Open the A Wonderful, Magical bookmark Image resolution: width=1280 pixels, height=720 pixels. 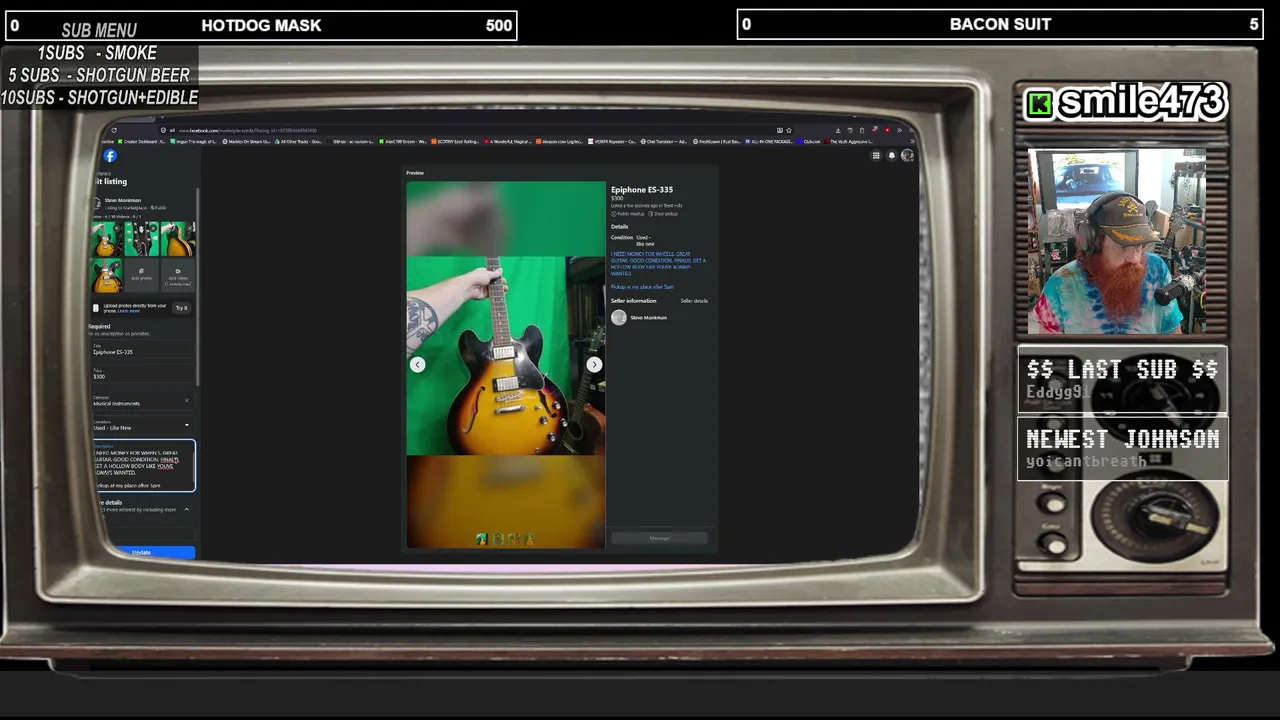pyautogui.click(x=509, y=142)
